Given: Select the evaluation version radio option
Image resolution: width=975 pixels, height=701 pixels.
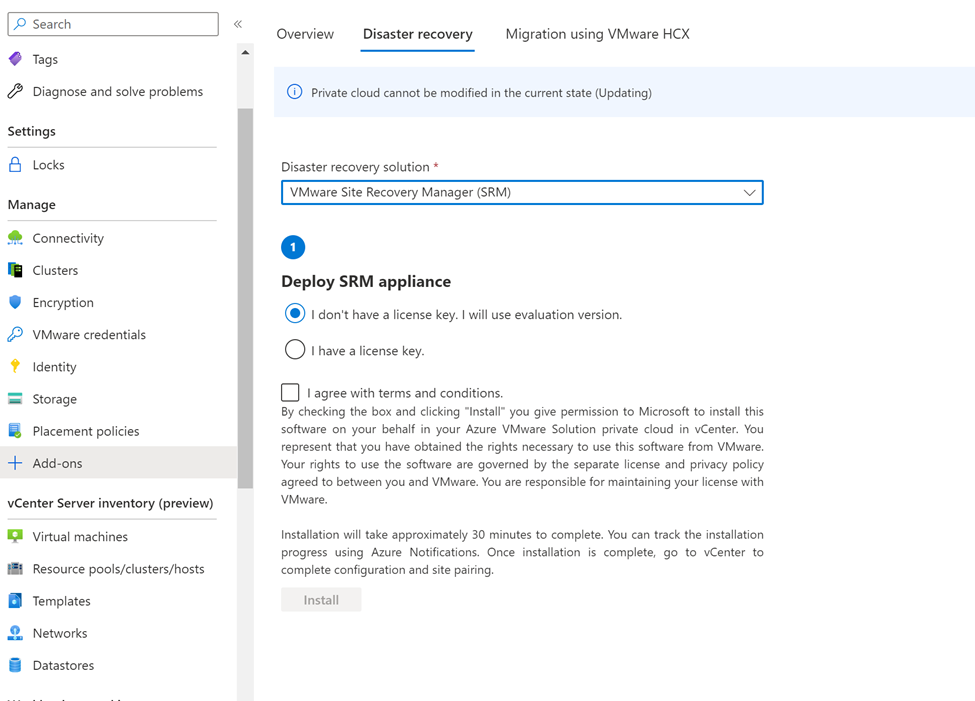Looking at the screenshot, I should (295, 314).
